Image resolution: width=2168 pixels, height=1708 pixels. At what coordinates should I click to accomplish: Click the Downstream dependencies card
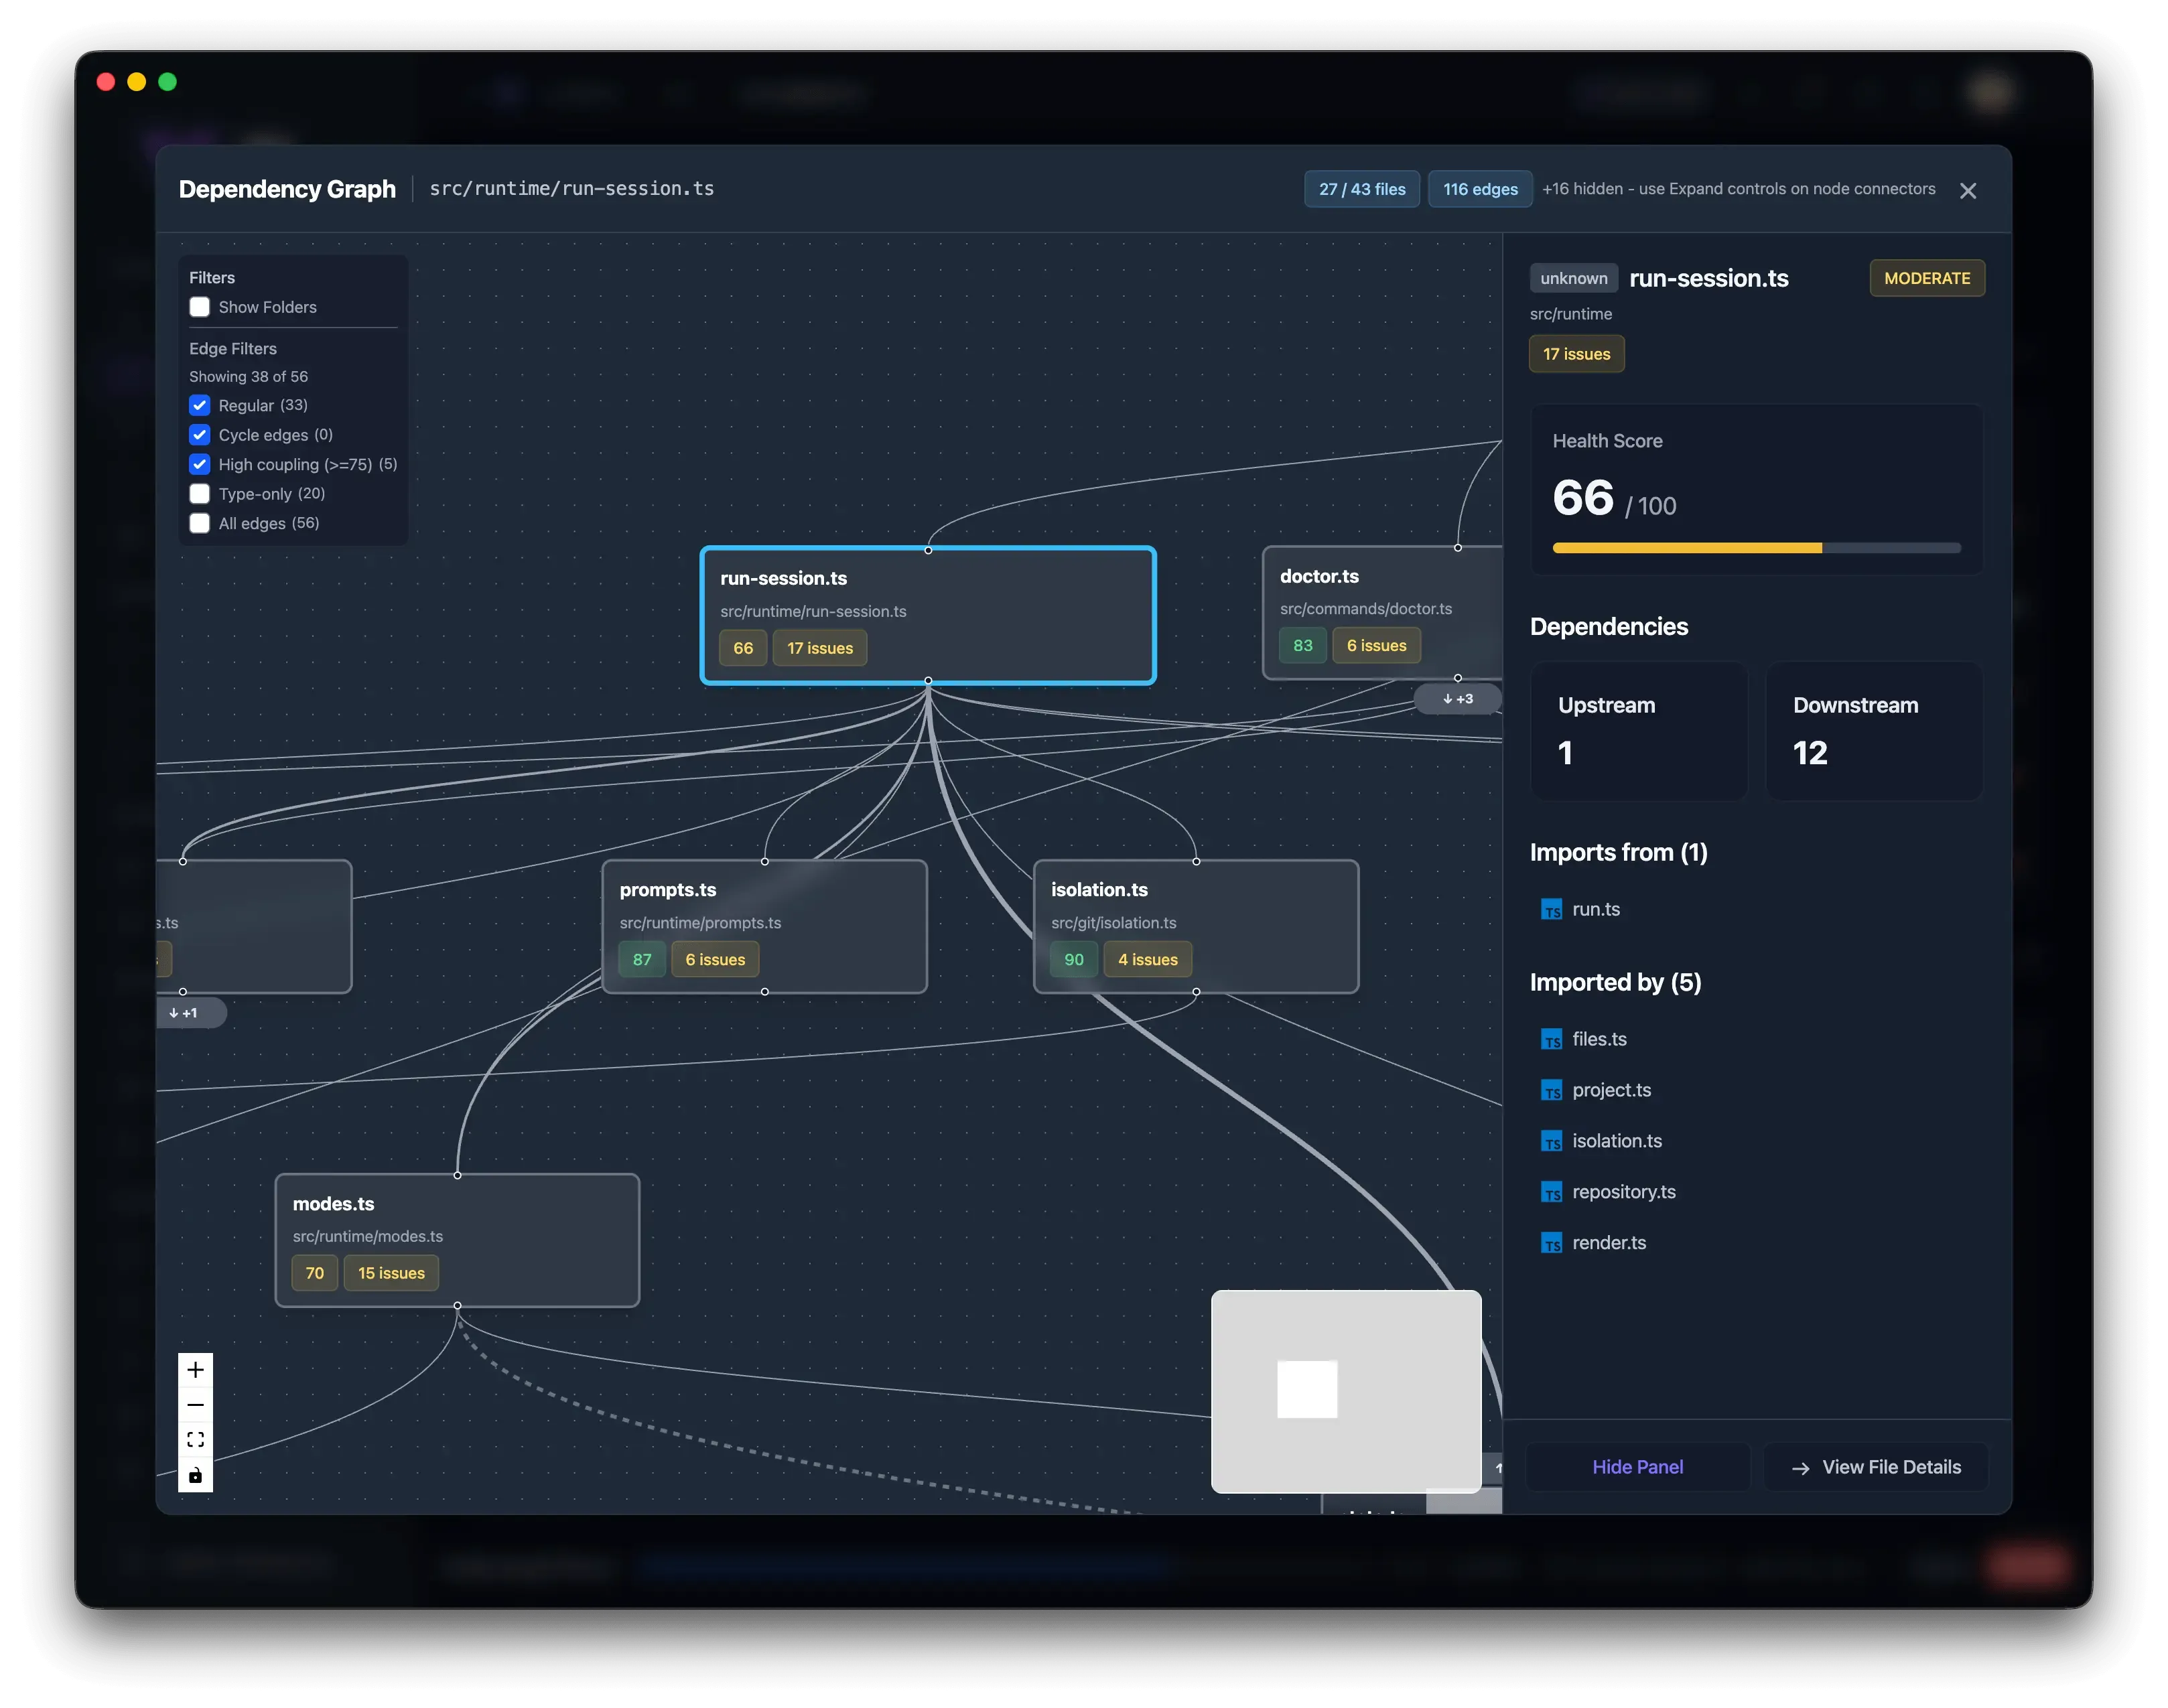pyautogui.click(x=1875, y=731)
